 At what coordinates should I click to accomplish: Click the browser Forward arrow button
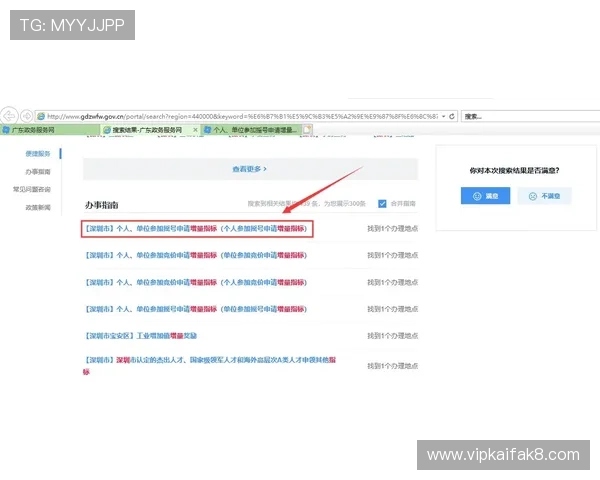pyautogui.click(x=26, y=116)
